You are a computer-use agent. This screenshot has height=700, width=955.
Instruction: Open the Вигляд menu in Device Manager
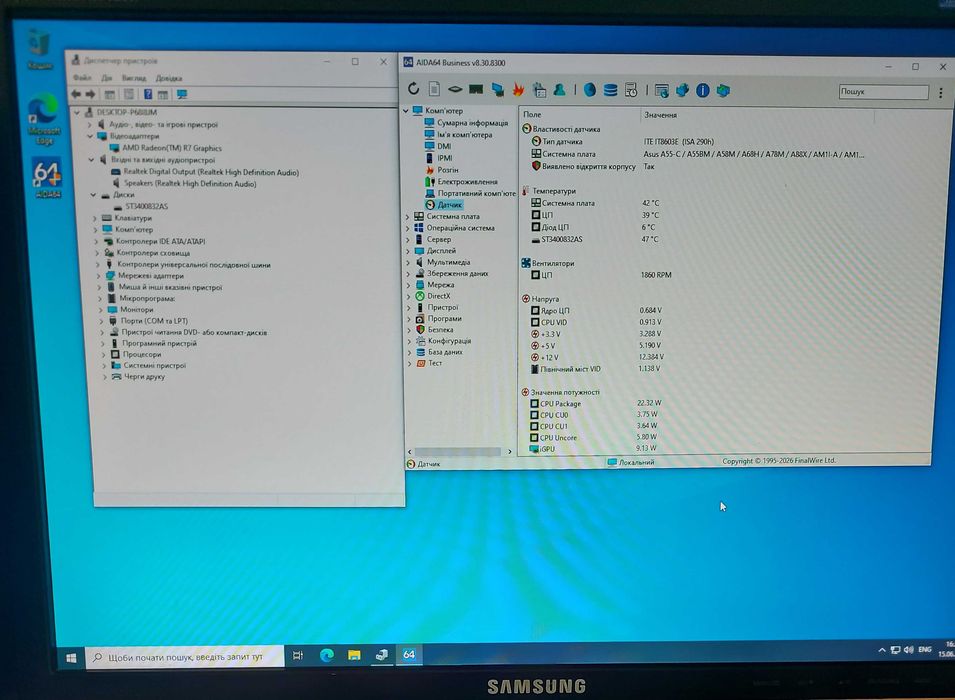[x=133, y=78]
